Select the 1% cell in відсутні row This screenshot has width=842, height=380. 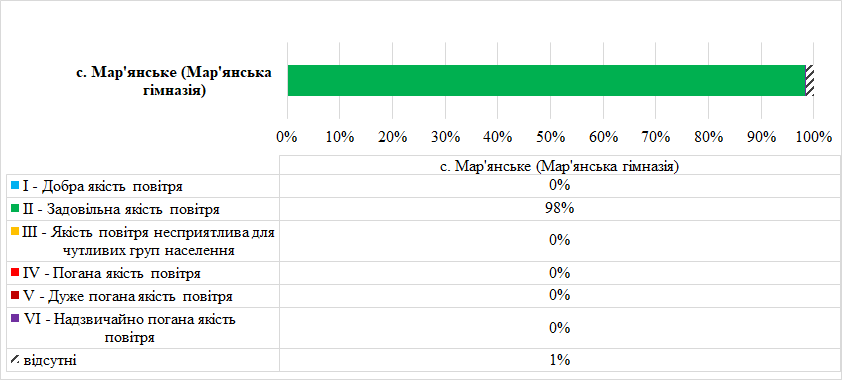click(x=560, y=360)
